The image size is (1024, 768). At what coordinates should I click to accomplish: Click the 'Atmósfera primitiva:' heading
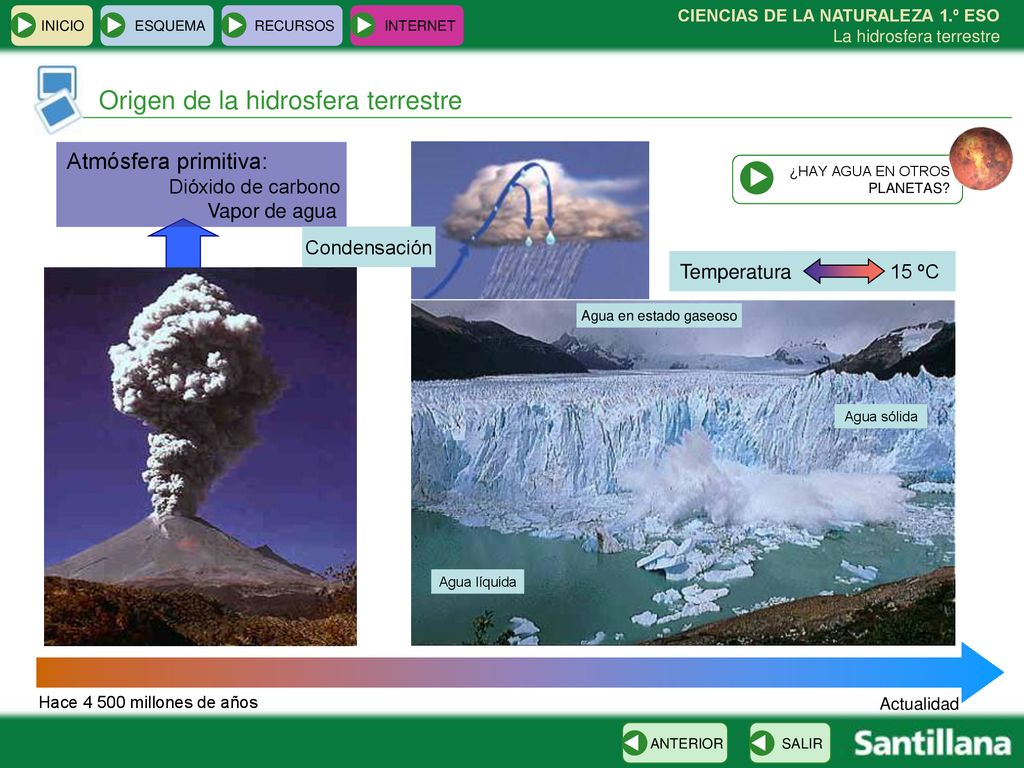167,161
